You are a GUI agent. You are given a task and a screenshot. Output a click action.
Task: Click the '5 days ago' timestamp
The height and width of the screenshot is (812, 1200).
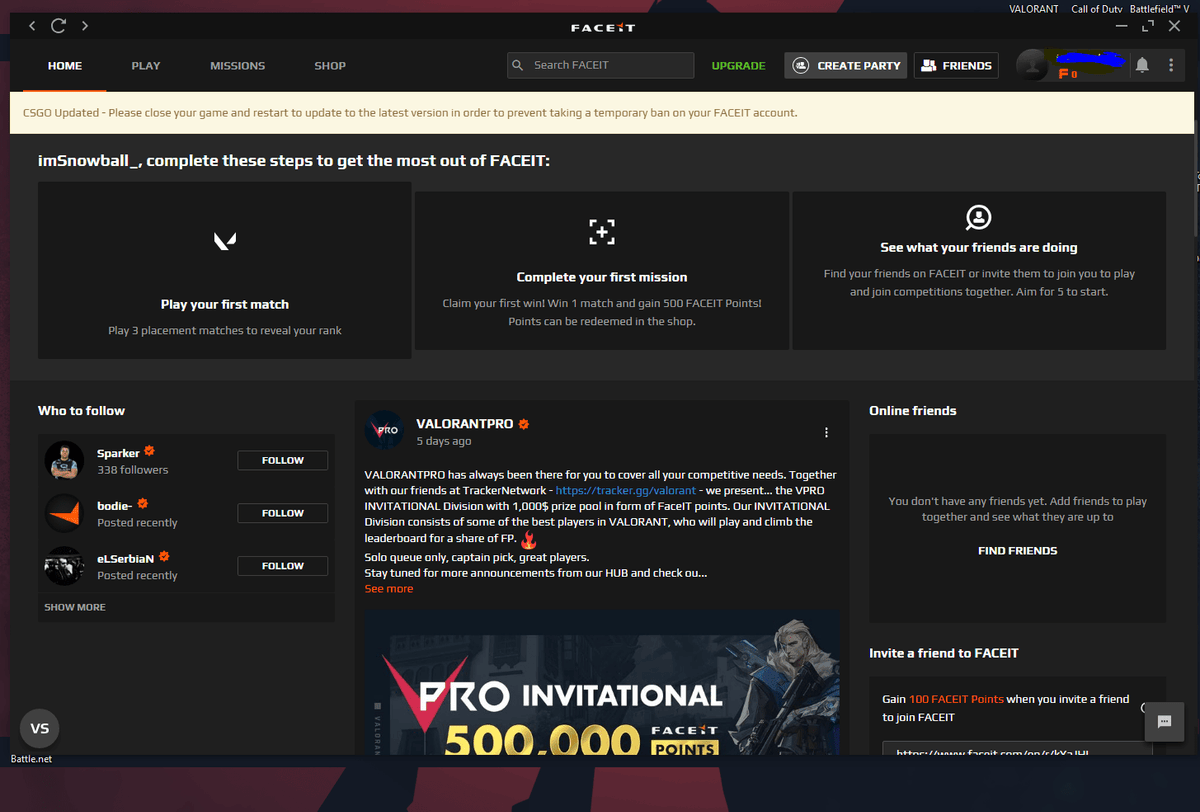point(444,441)
